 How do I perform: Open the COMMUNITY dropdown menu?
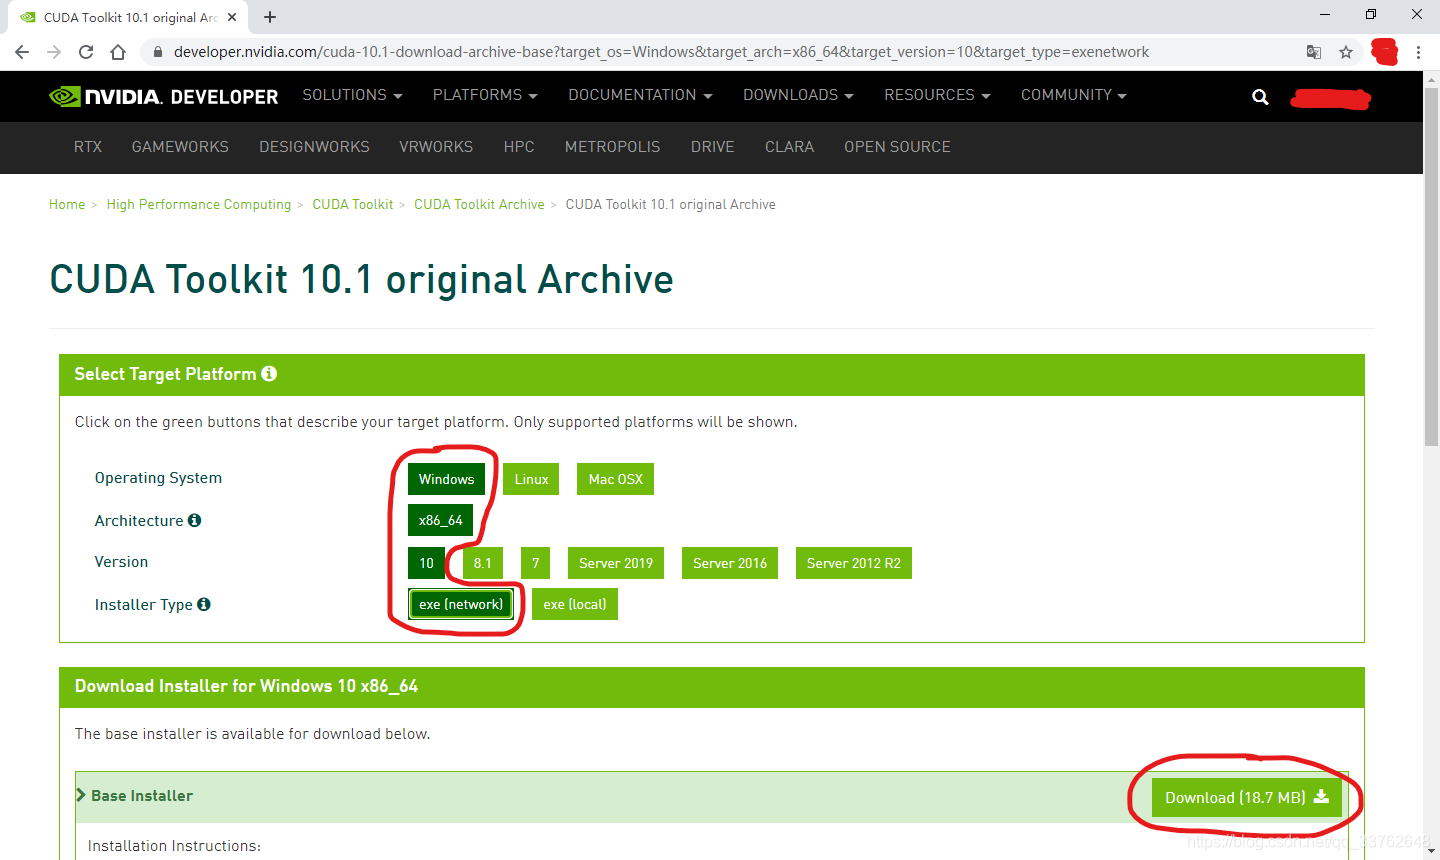(x=1073, y=95)
